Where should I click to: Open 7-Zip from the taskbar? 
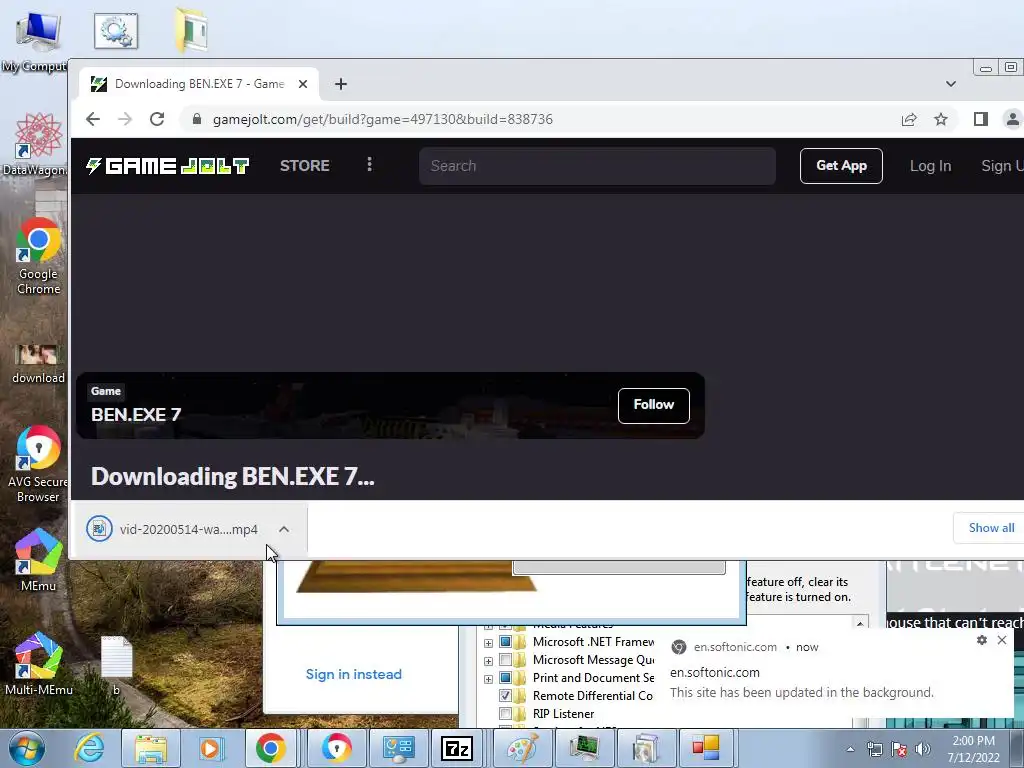(457, 748)
